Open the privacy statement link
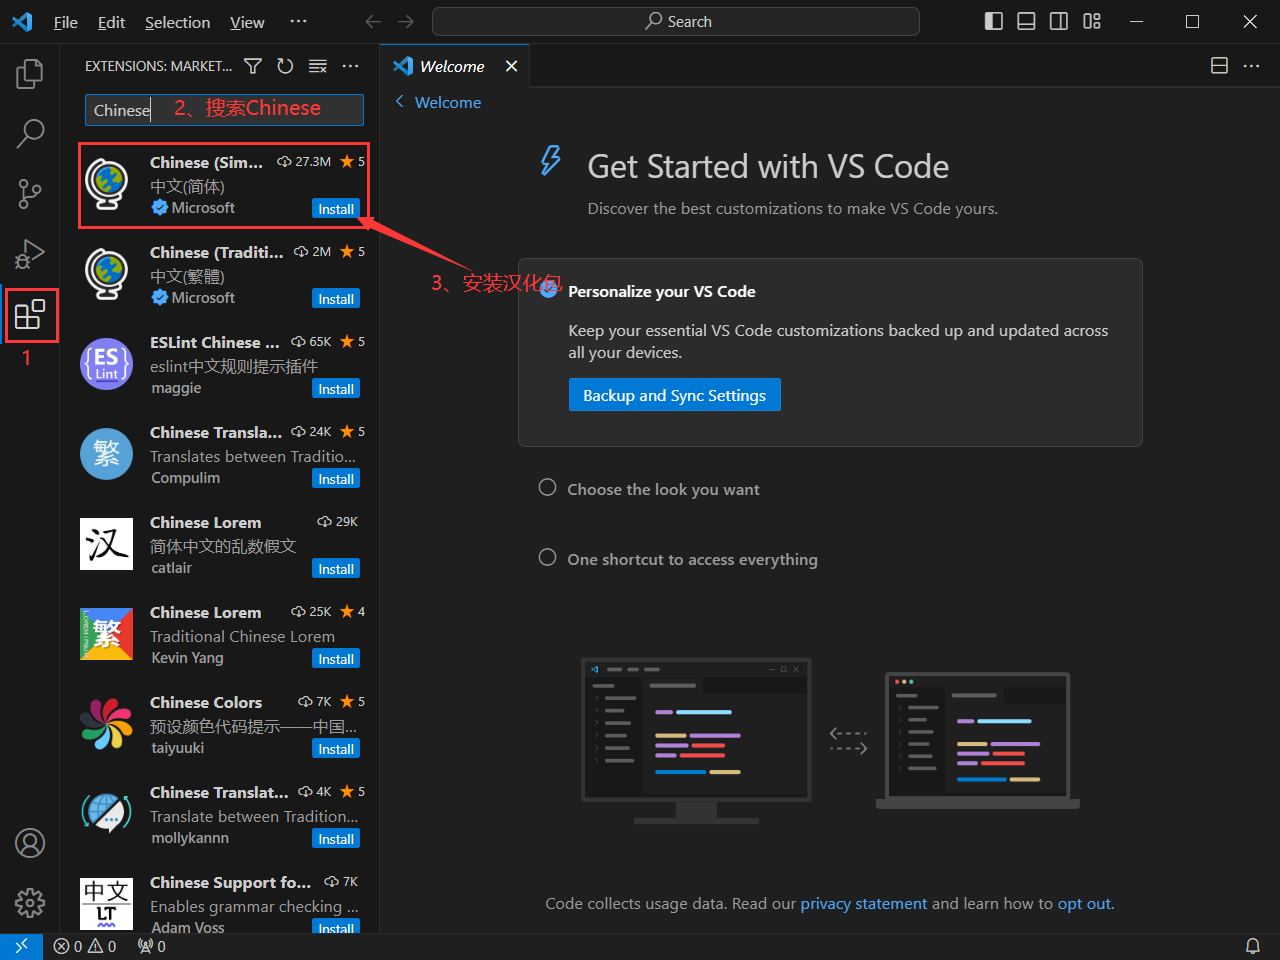Screen dimensions: 1280x960 [x=864, y=903]
